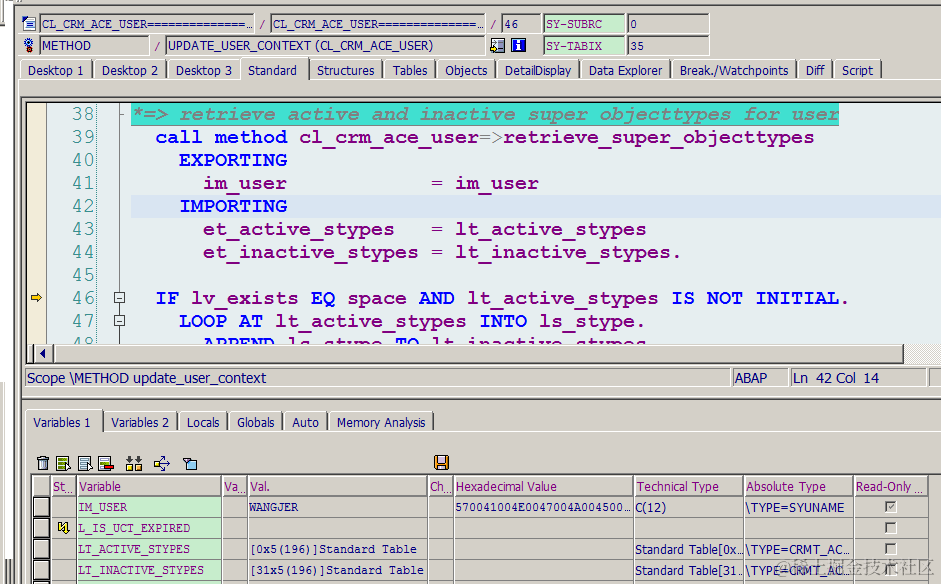The width and height of the screenshot is (941, 584).
Task: Click the SY-SUBRC value field
Action: coord(668,24)
